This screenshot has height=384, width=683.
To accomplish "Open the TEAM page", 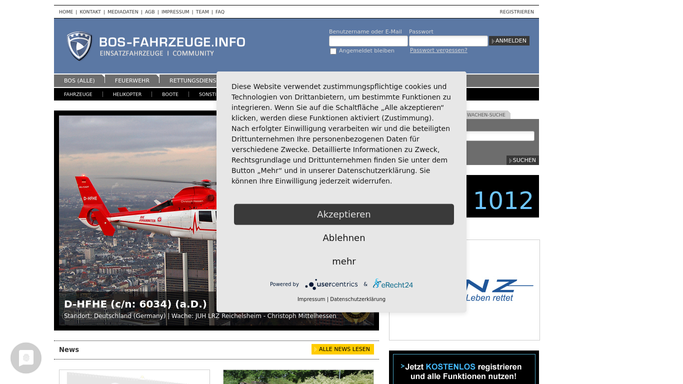I will [x=202, y=12].
